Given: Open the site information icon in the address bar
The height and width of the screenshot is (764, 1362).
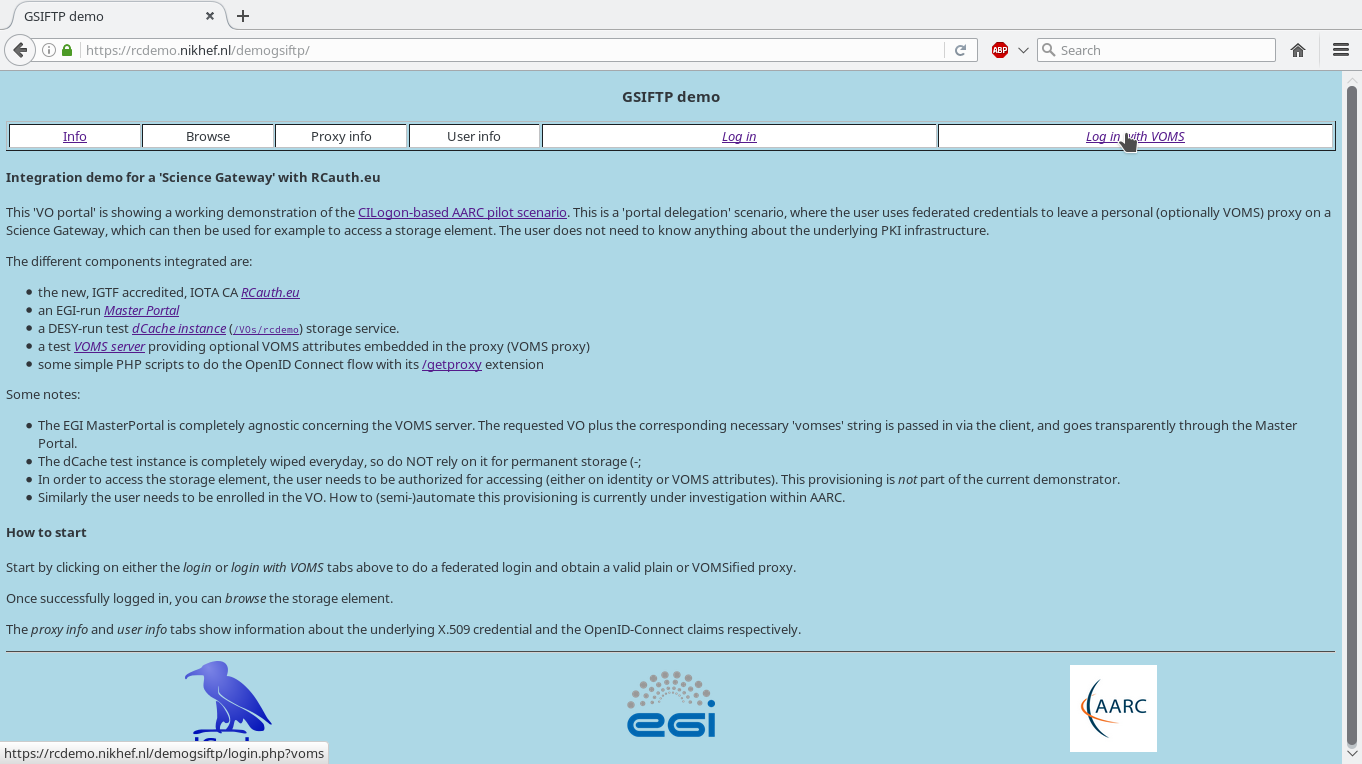Looking at the screenshot, I should click(x=48, y=50).
